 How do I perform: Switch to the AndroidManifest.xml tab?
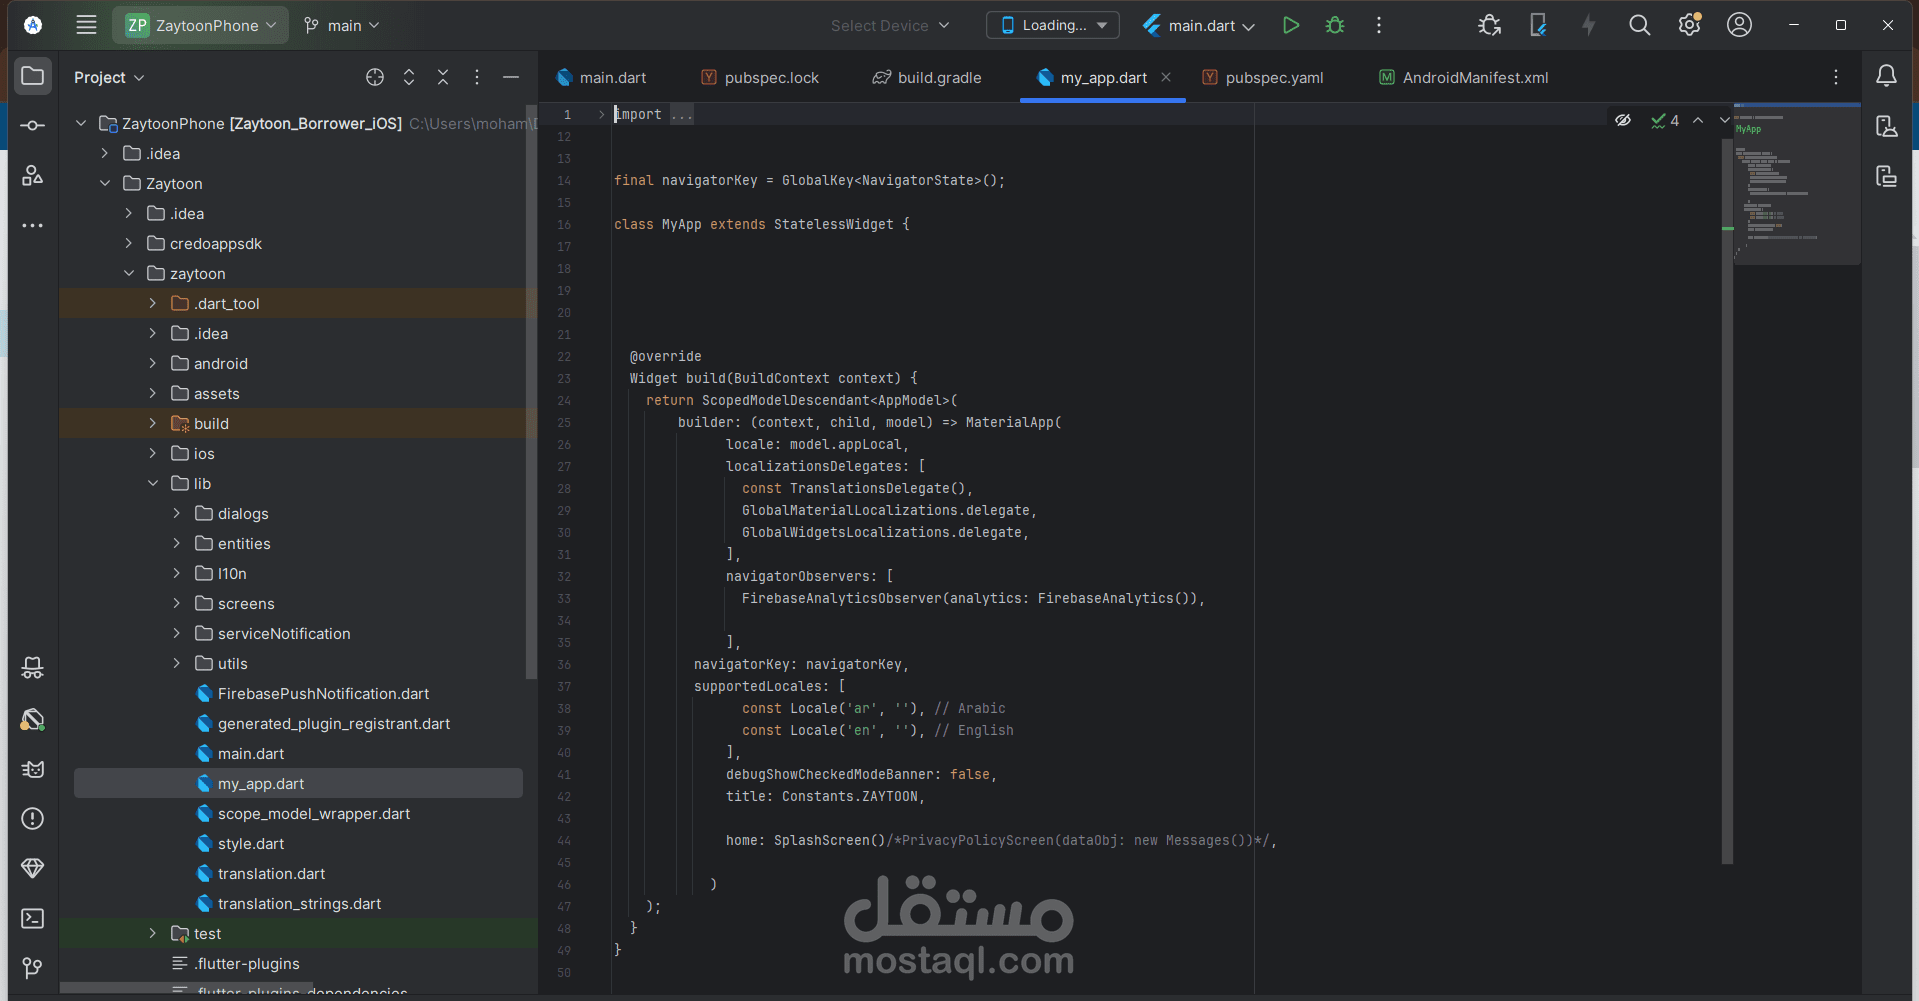1464,77
